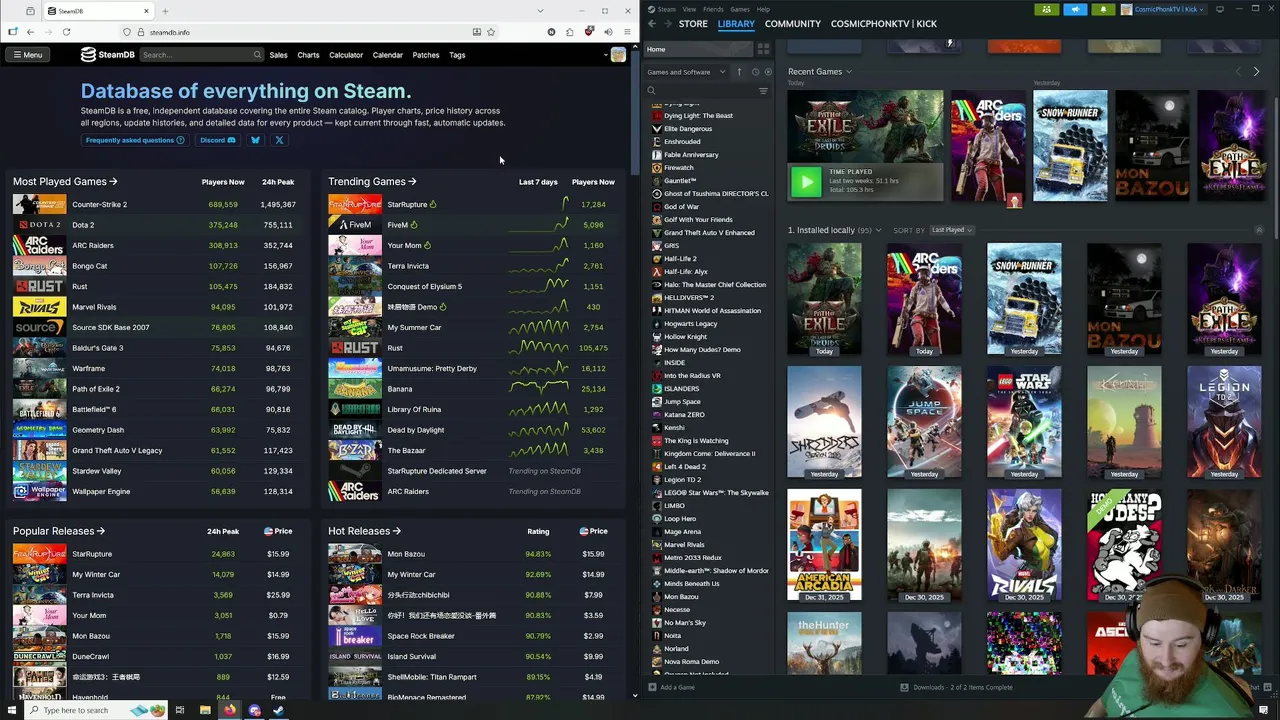1280x720 pixels.
Task: Open the SteamDB Menu button
Action: (28, 55)
